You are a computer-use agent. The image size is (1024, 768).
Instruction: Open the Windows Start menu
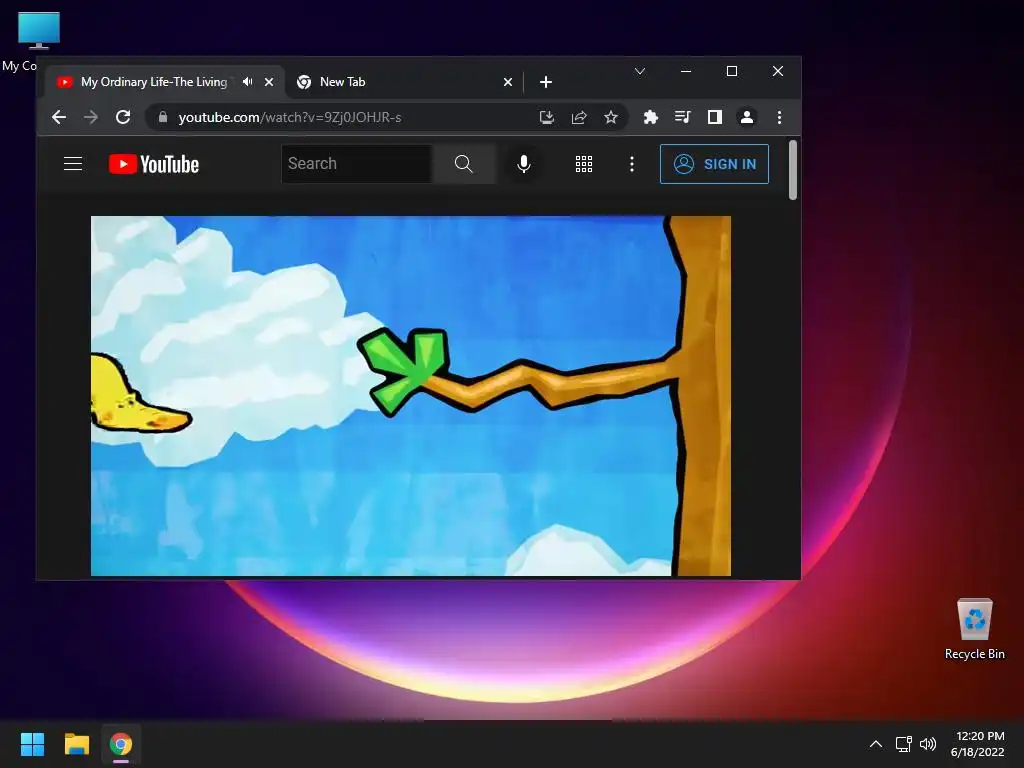coord(32,744)
